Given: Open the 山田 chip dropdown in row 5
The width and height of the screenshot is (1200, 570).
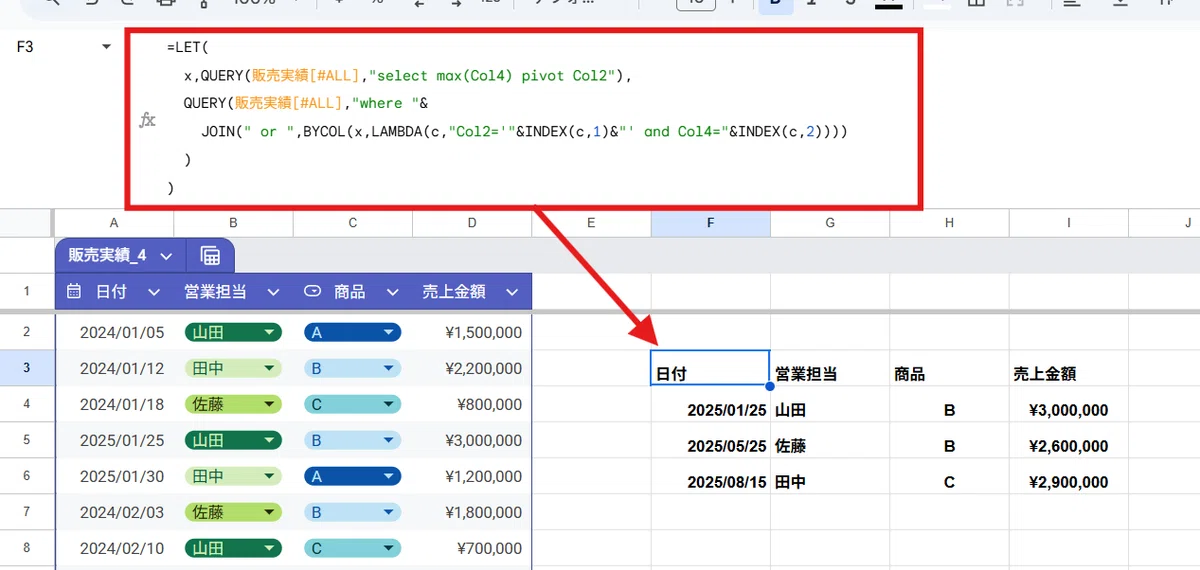Looking at the screenshot, I should click(268, 441).
